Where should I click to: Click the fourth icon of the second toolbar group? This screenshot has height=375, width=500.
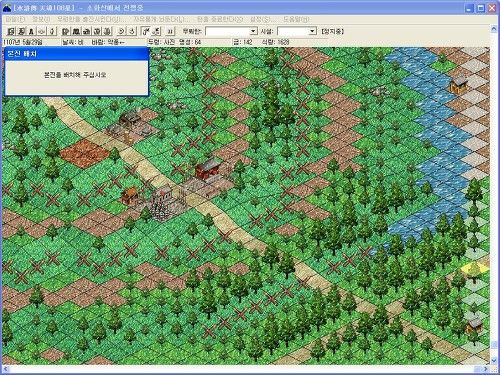point(97,31)
